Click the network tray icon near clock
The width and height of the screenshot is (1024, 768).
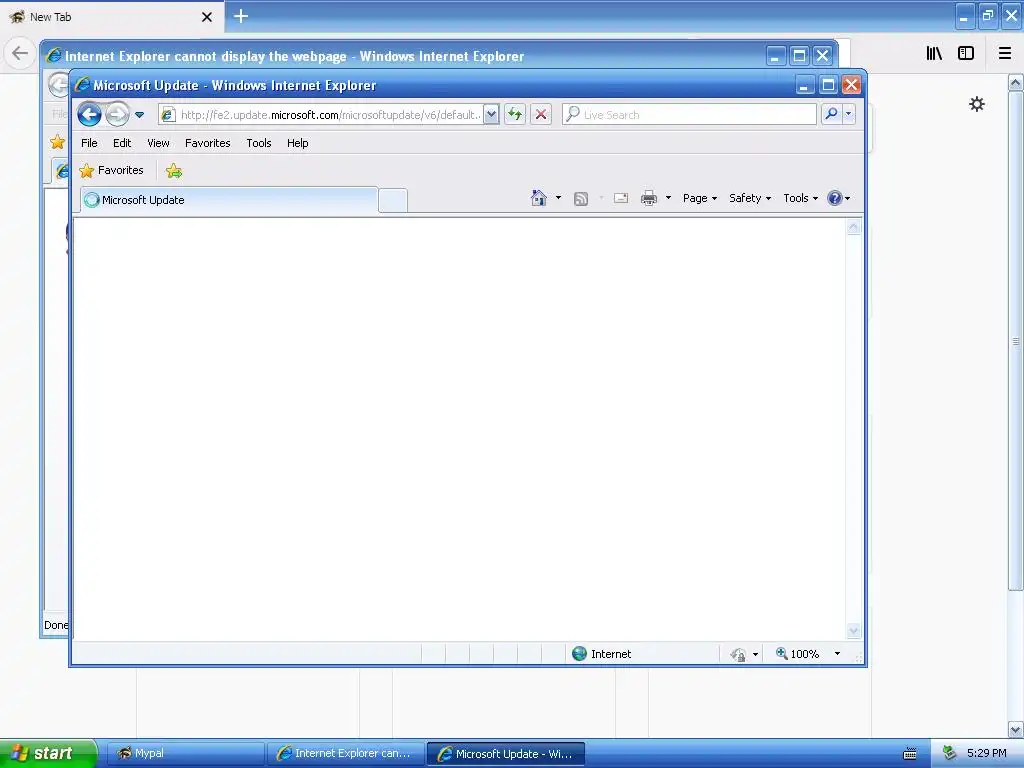pyautogui.click(x=949, y=754)
